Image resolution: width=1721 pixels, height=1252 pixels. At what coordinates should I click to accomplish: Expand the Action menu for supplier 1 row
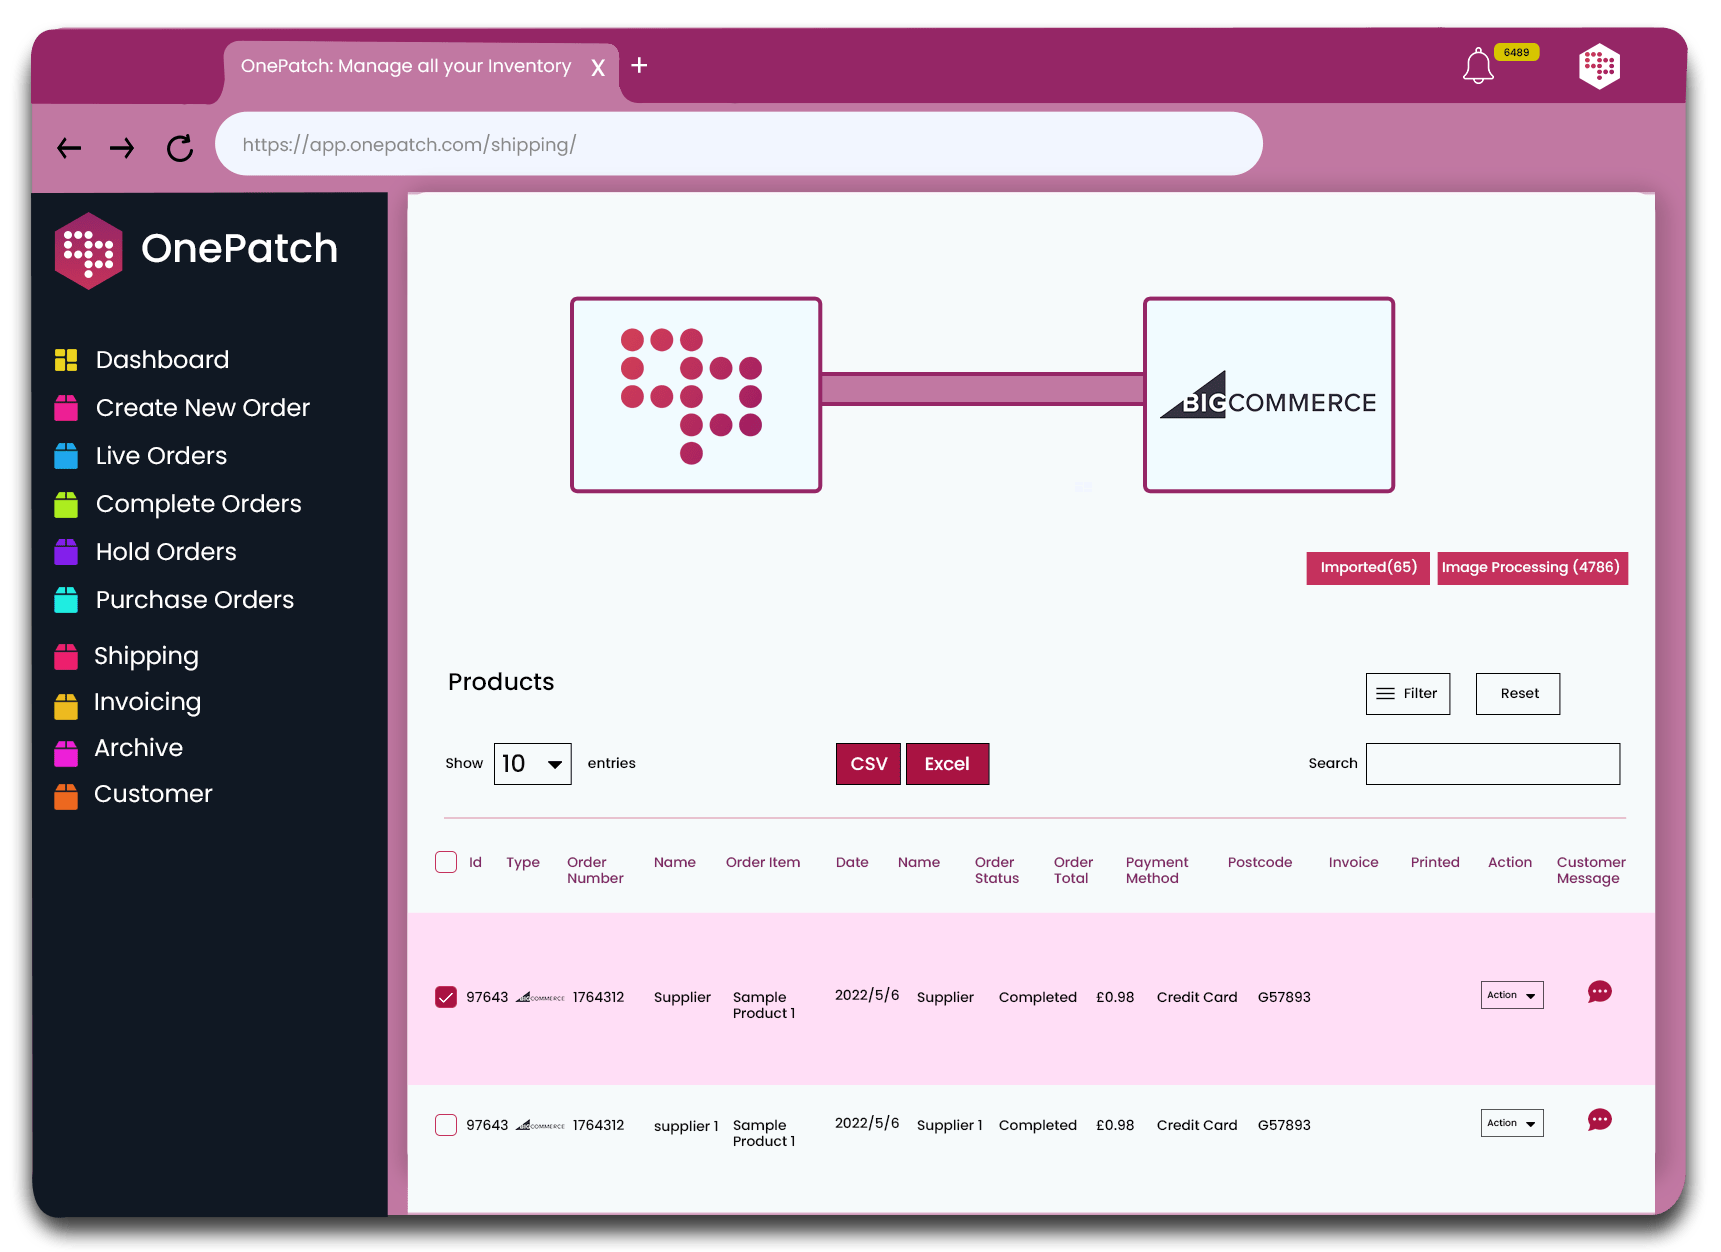(x=1511, y=1122)
